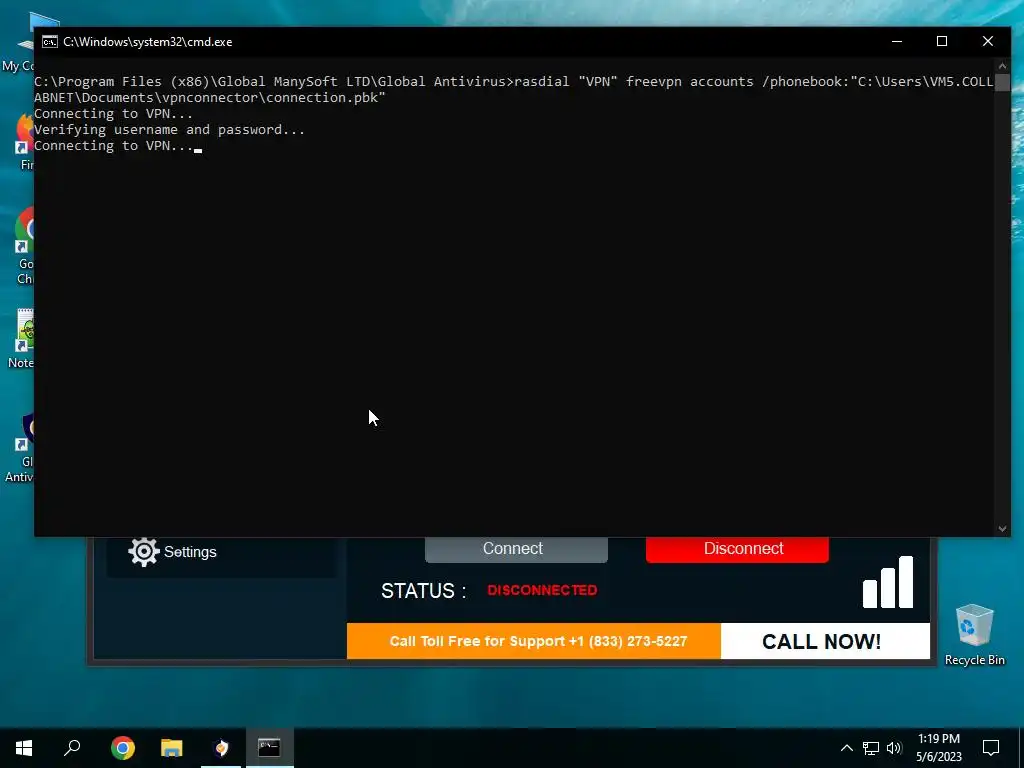Screen dimensions: 1024x768
Task: Click the console scrollbar up arrow
Action: pos(1002,65)
